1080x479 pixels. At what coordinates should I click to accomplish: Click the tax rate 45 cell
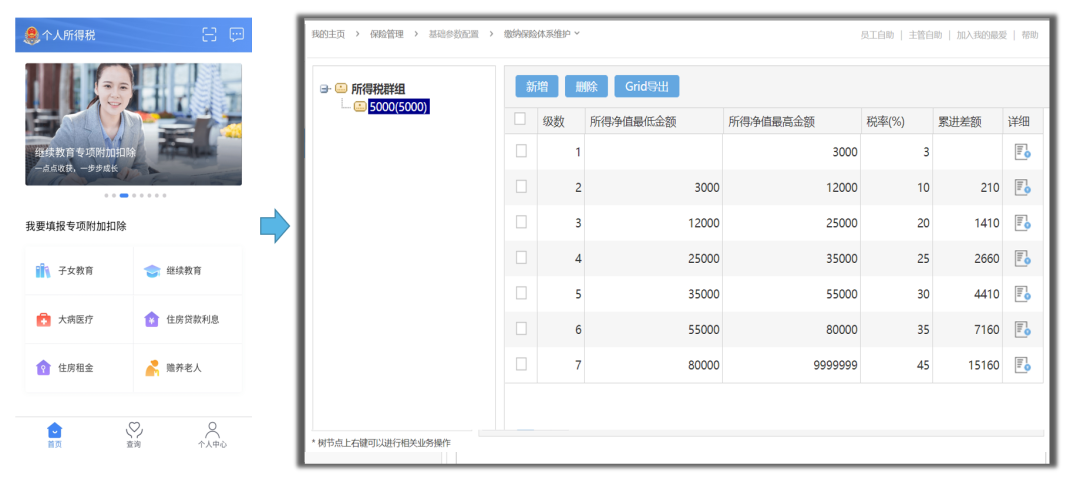pos(897,365)
